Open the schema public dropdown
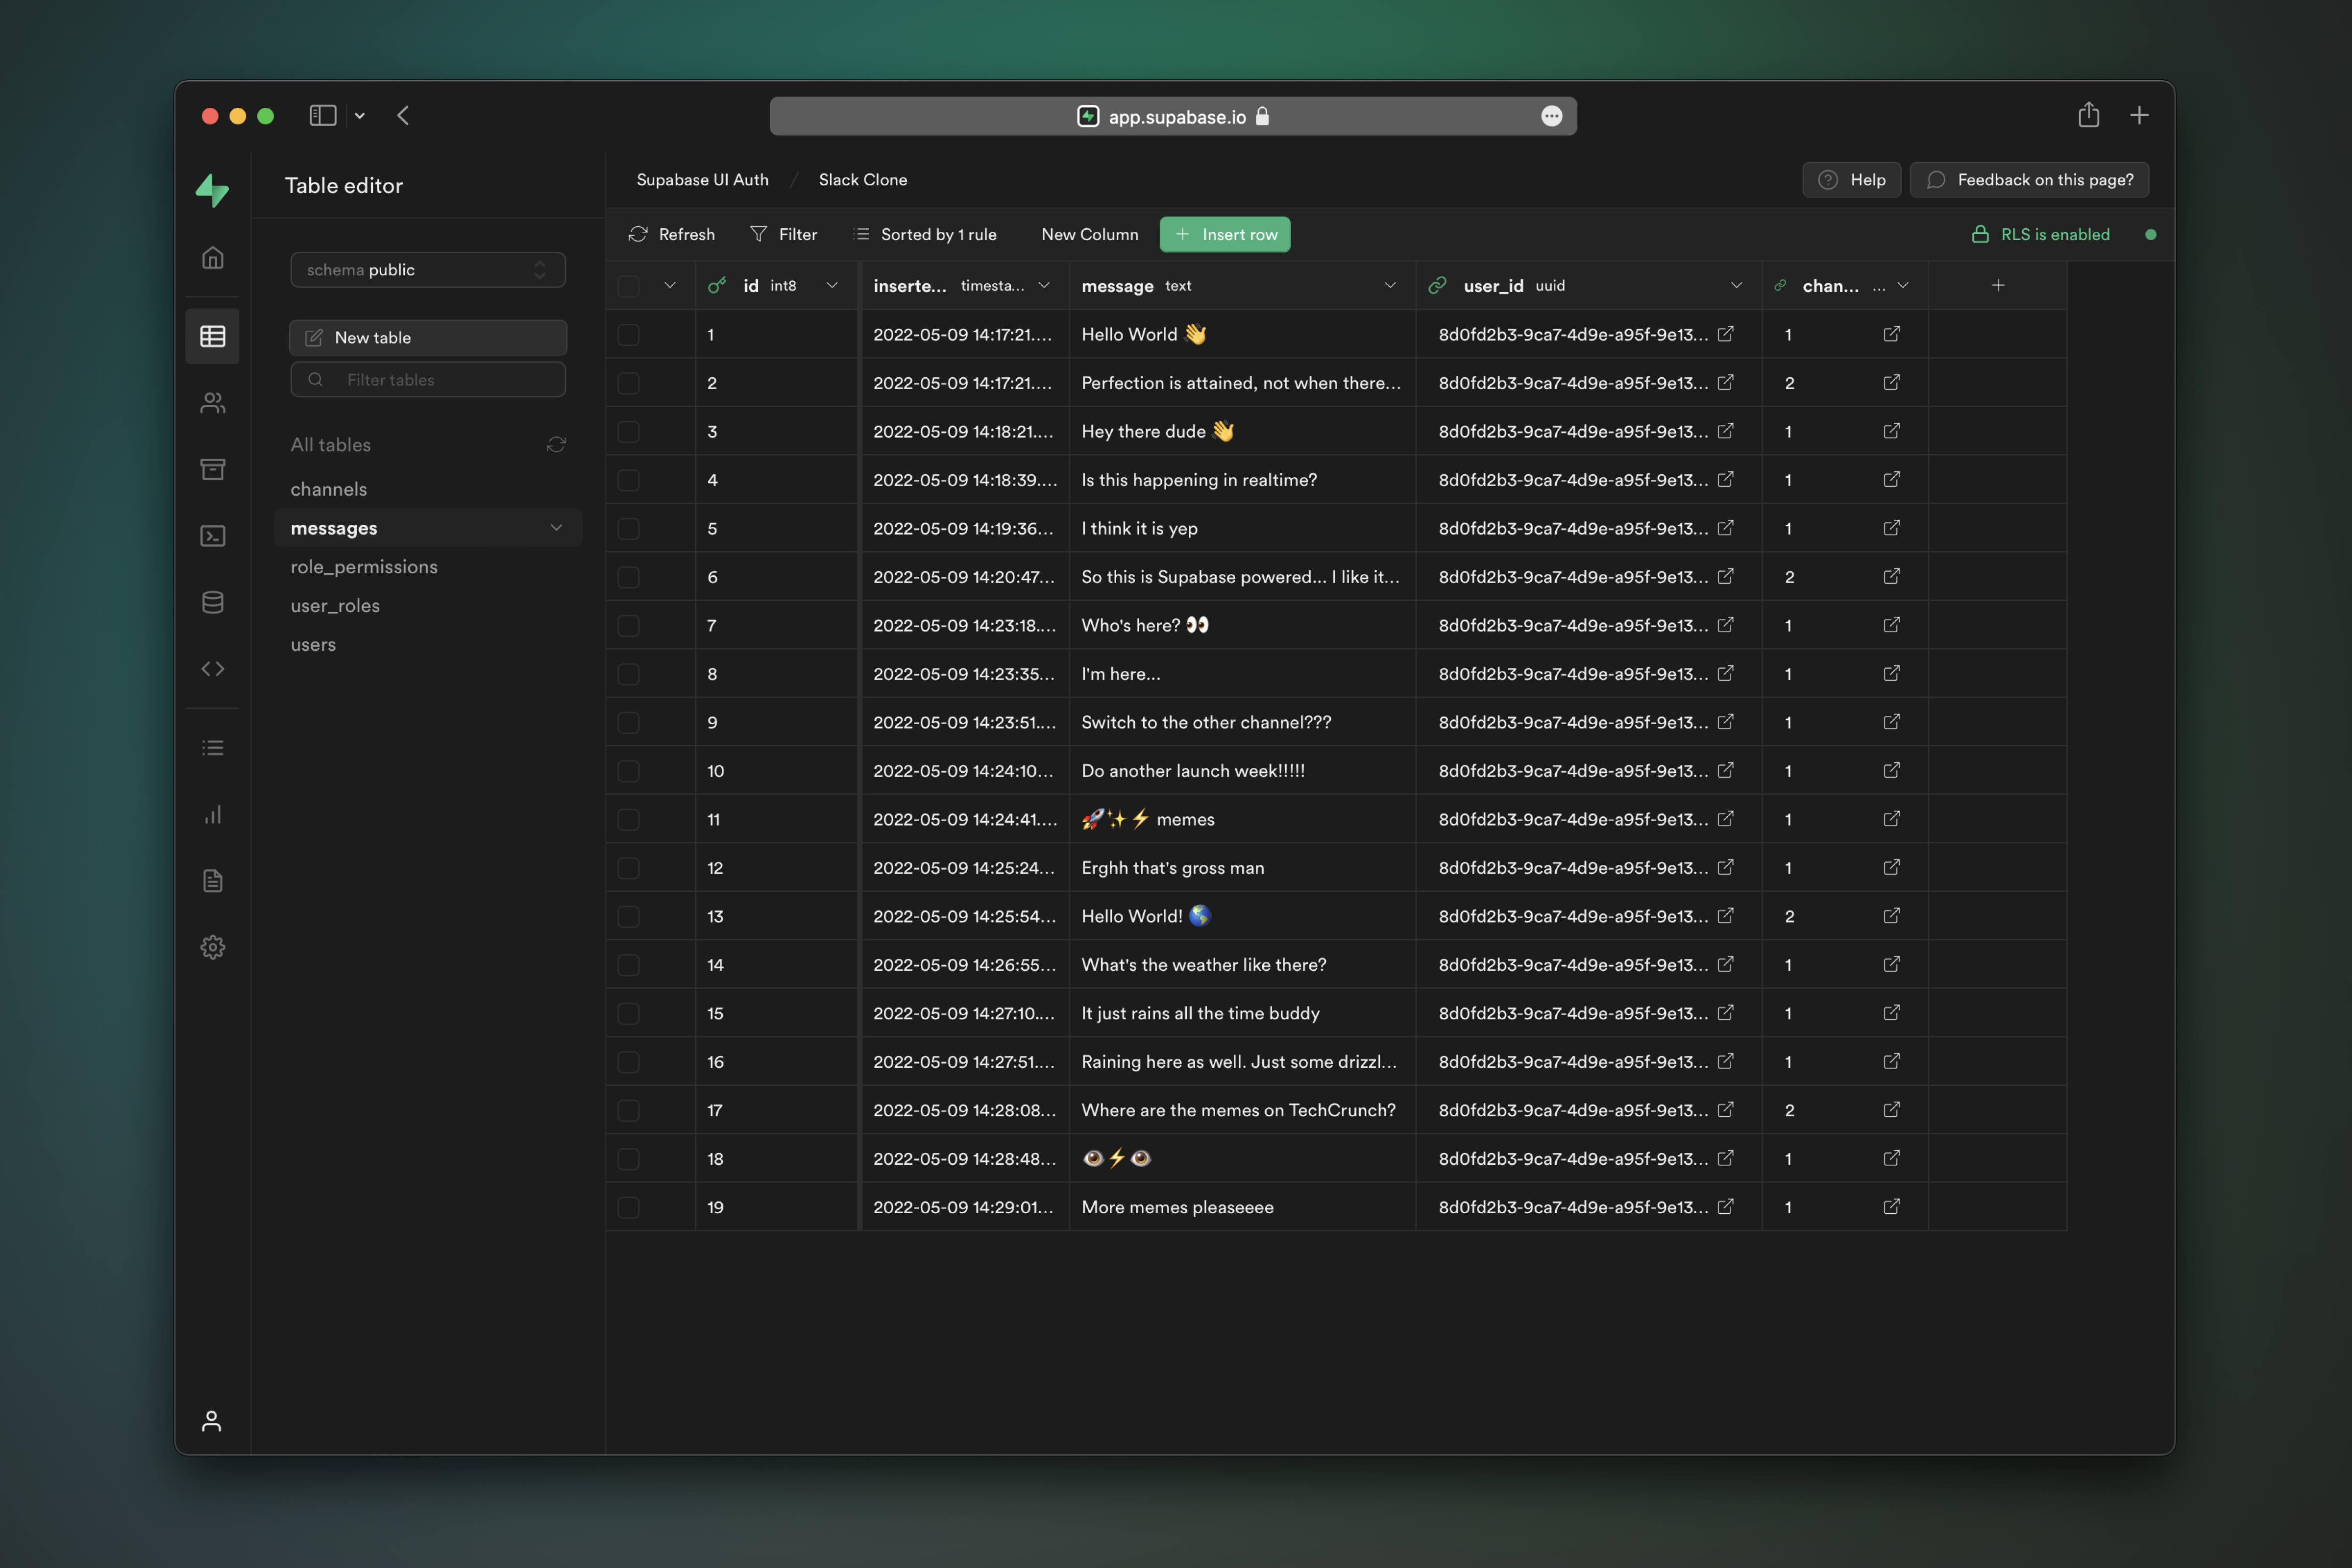 coord(428,270)
